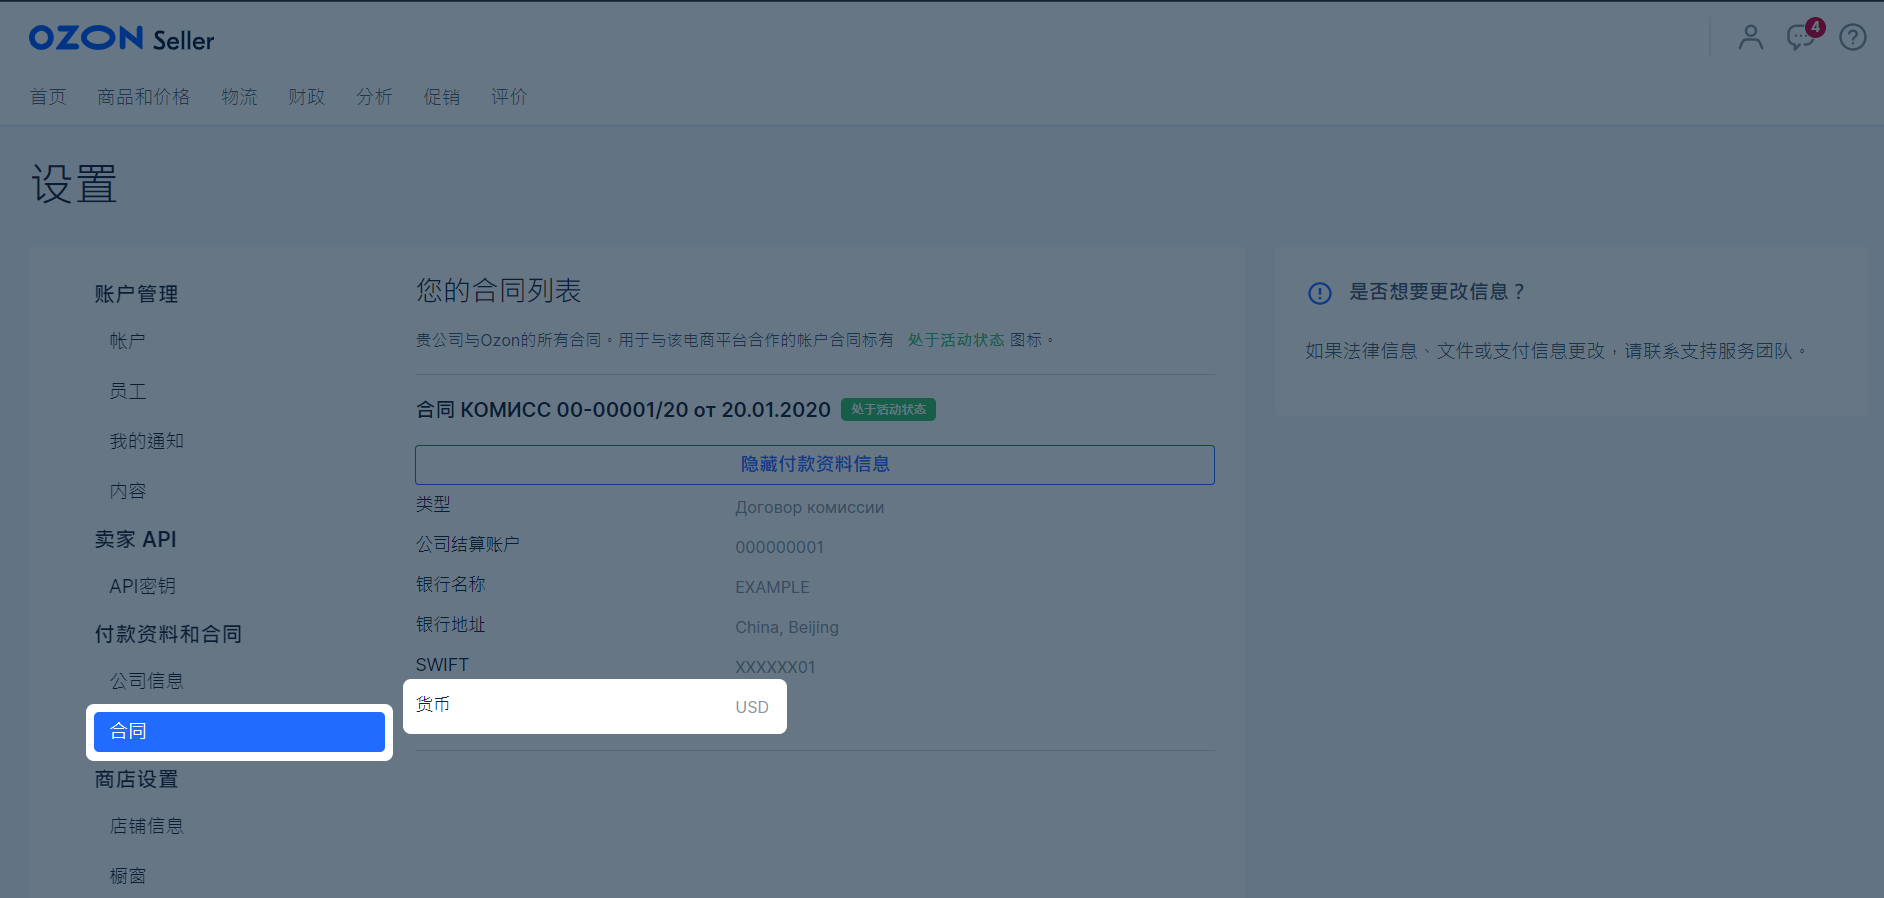1884x898 pixels.
Task: Open the 评价 menu
Action: pyautogui.click(x=509, y=97)
